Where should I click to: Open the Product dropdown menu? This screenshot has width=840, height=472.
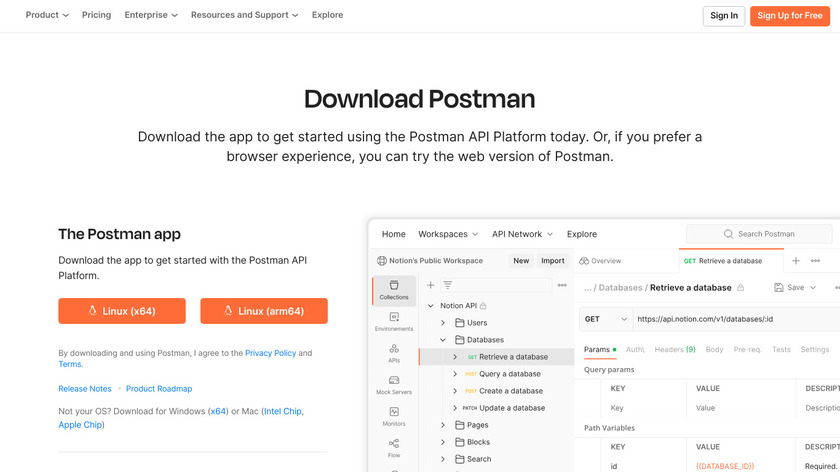tap(47, 15)
